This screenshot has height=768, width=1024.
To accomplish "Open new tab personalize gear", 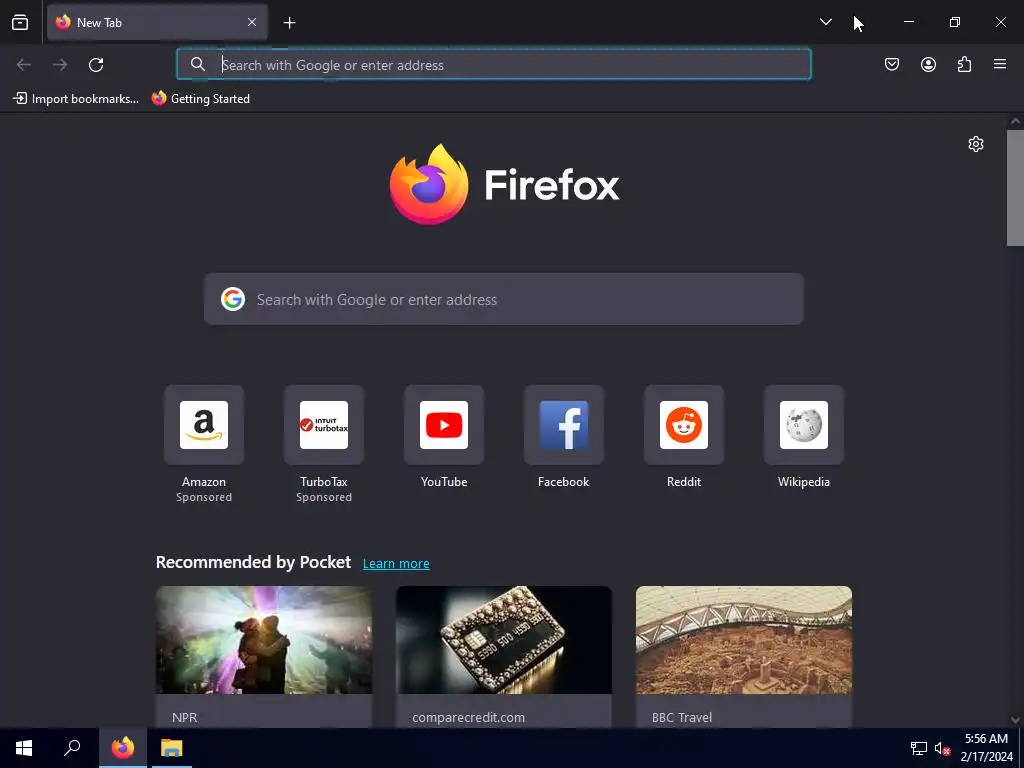I will click(x=976, y=144).
